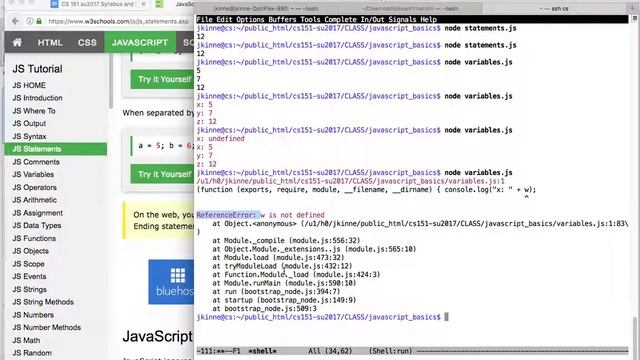Click the sidebar scrollbar in w3schools
This screenshot has width=640, height=360.
point(111,82)
